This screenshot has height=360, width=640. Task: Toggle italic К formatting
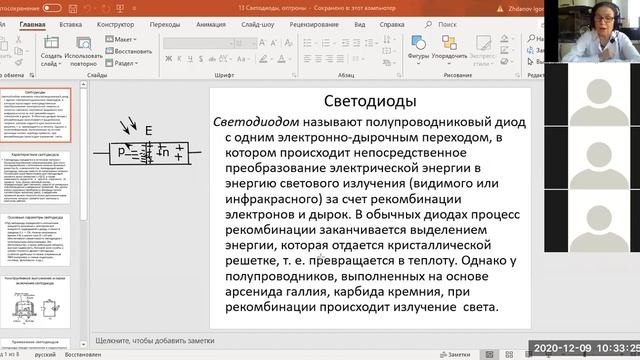(x=179, y=59)
